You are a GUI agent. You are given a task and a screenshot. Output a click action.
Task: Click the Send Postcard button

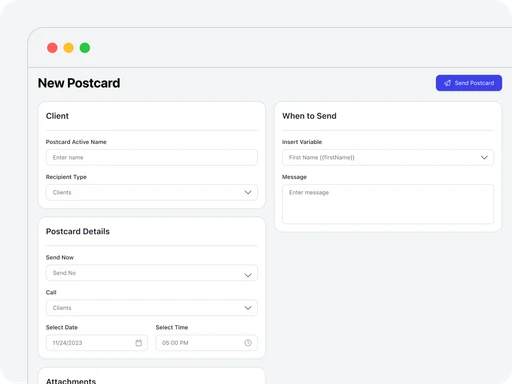click(469, 83)
